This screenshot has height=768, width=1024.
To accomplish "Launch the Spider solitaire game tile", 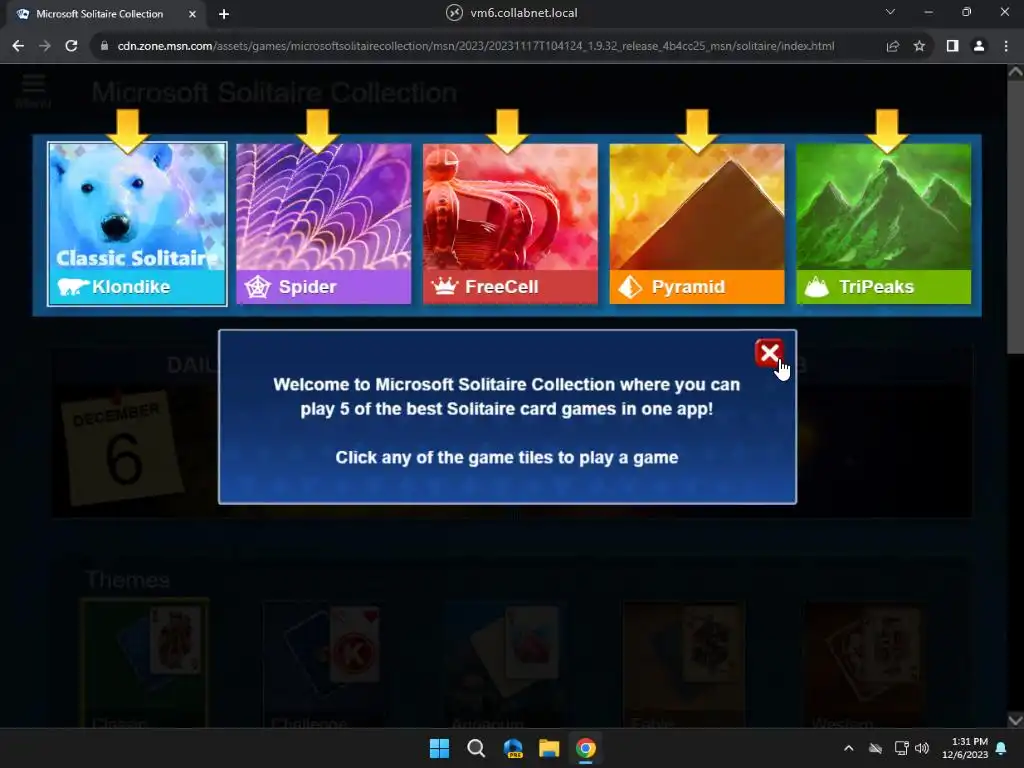I will [324, 224].
